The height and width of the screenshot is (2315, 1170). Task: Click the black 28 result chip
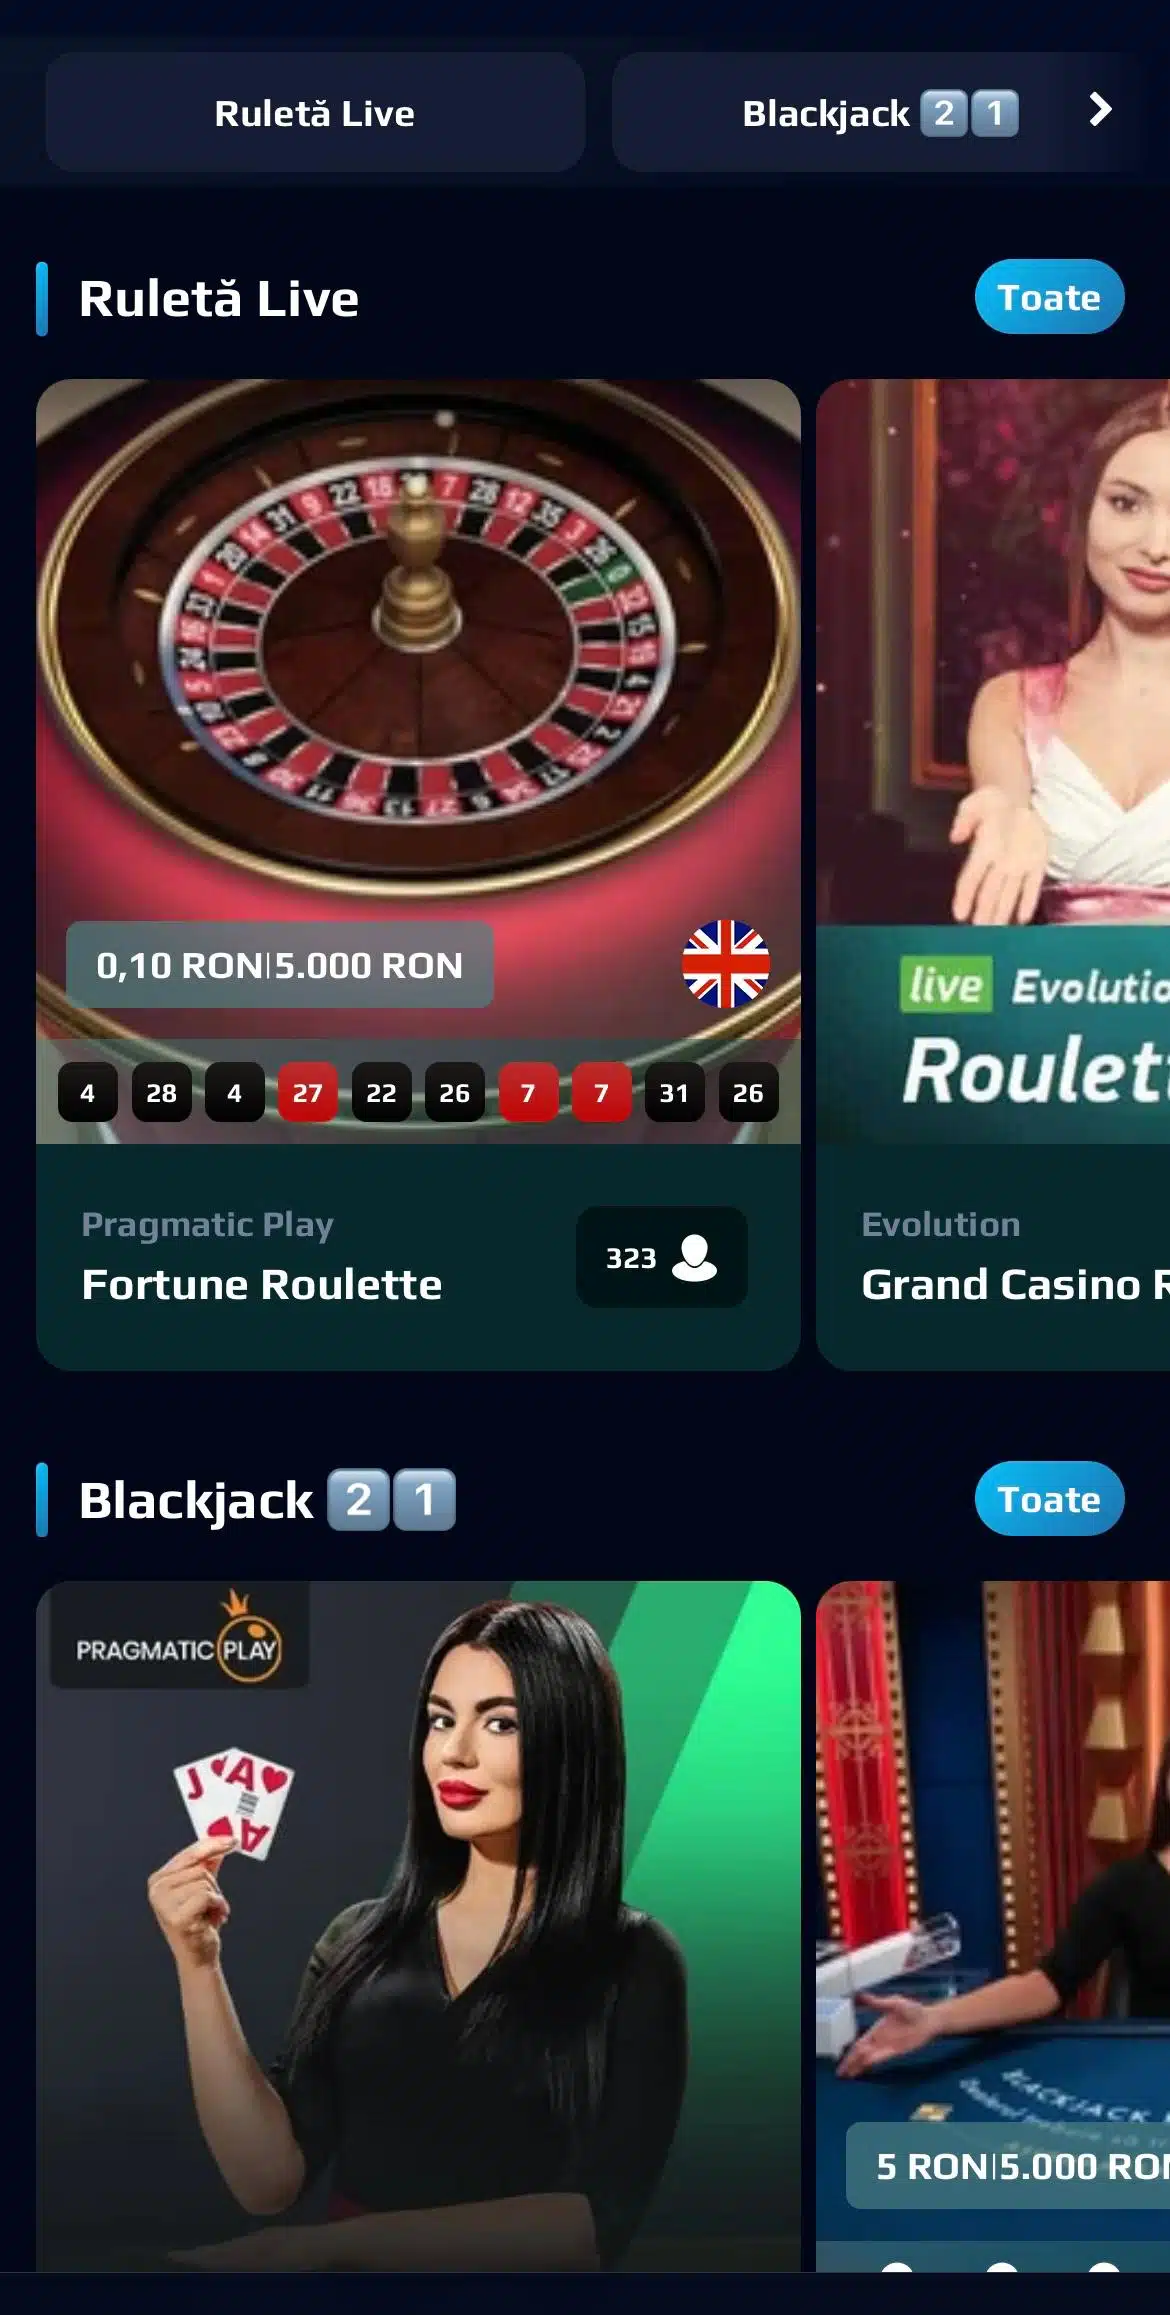(161, 1092)
